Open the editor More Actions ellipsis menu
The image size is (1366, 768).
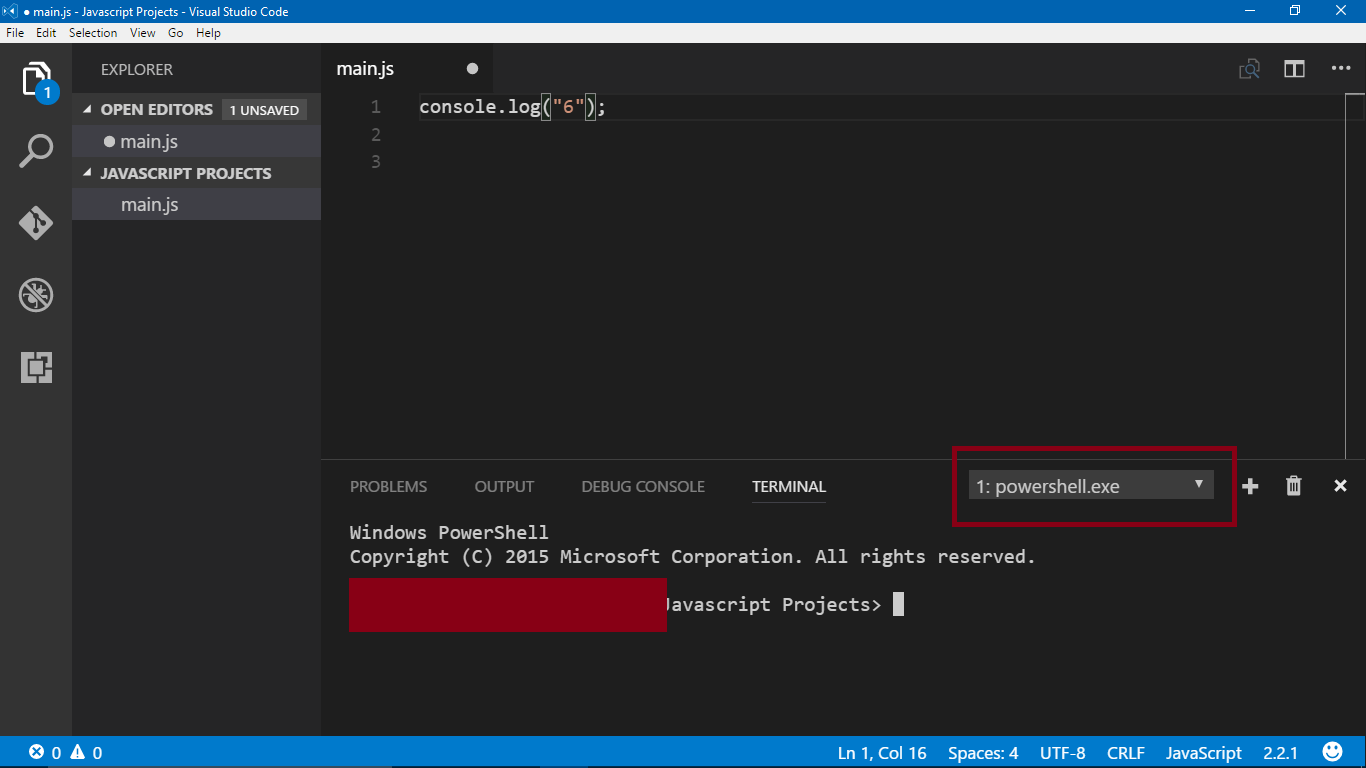tap(1341, 69)
